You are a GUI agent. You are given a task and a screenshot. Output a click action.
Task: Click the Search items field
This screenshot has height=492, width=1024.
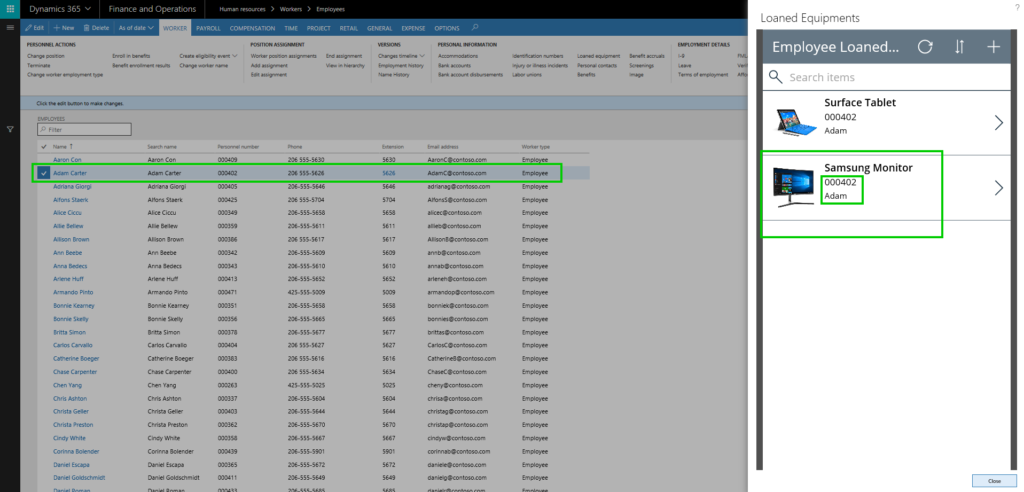click(886, 77)
